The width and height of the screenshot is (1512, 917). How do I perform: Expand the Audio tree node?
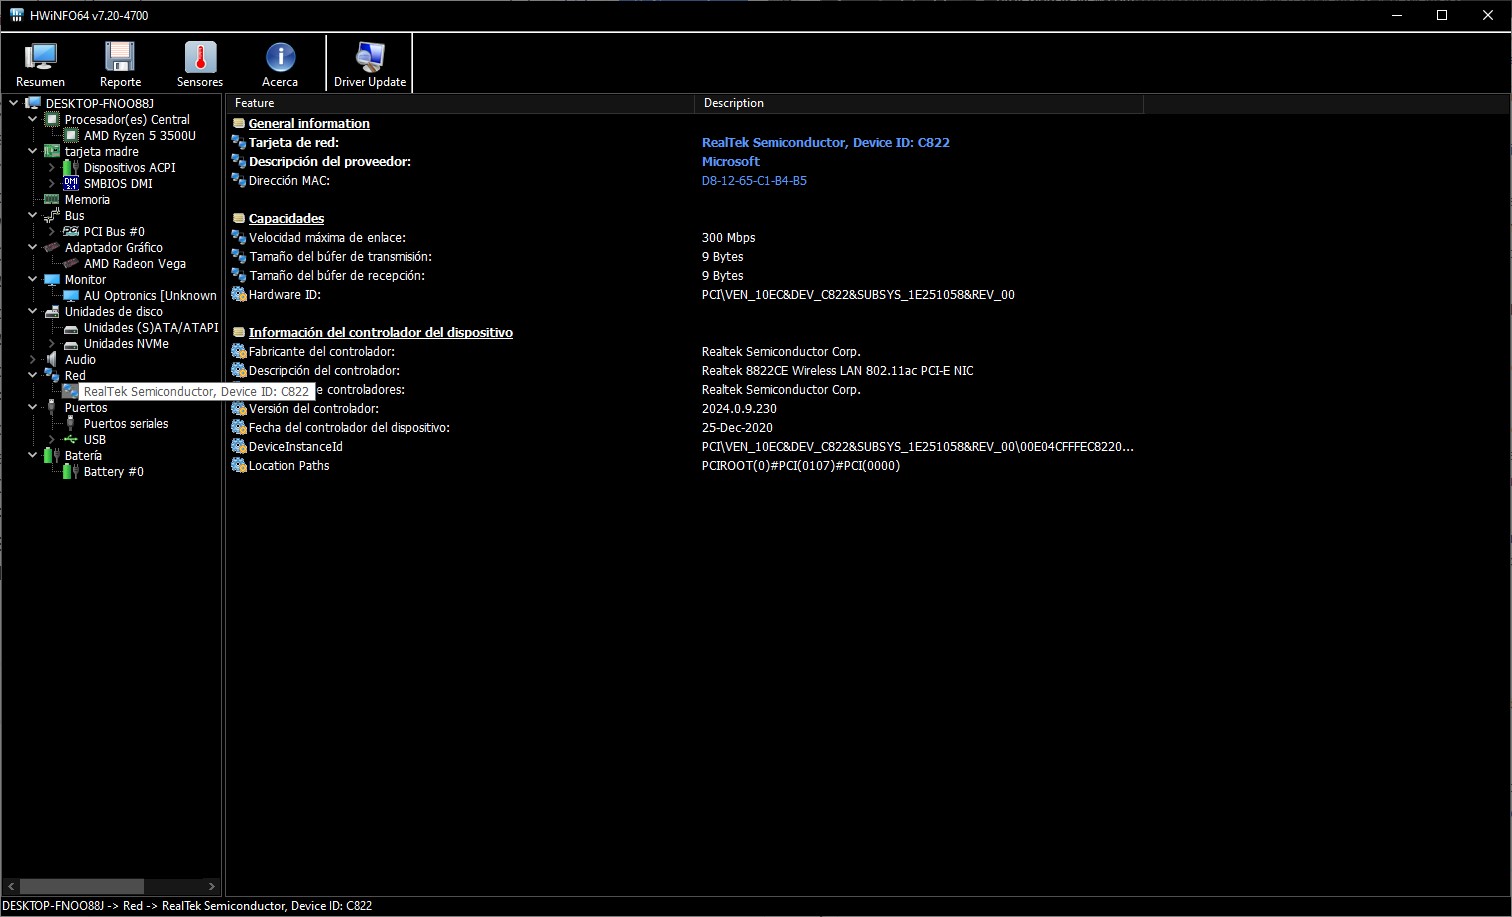click(33, 360)
